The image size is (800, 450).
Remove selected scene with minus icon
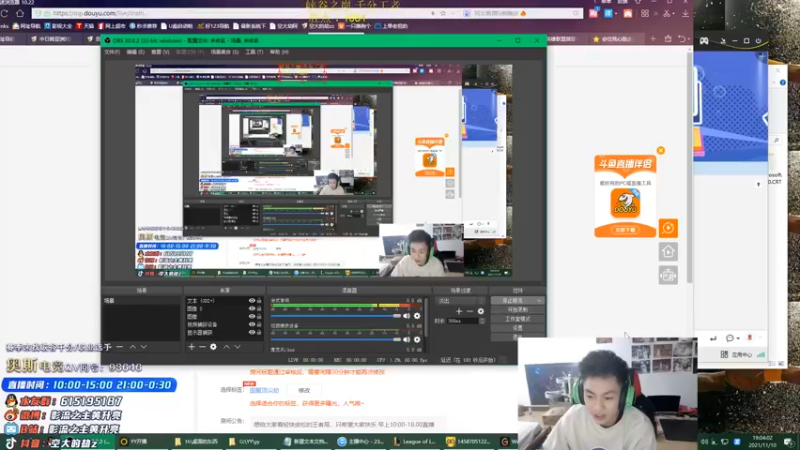(x=119, y=347)
